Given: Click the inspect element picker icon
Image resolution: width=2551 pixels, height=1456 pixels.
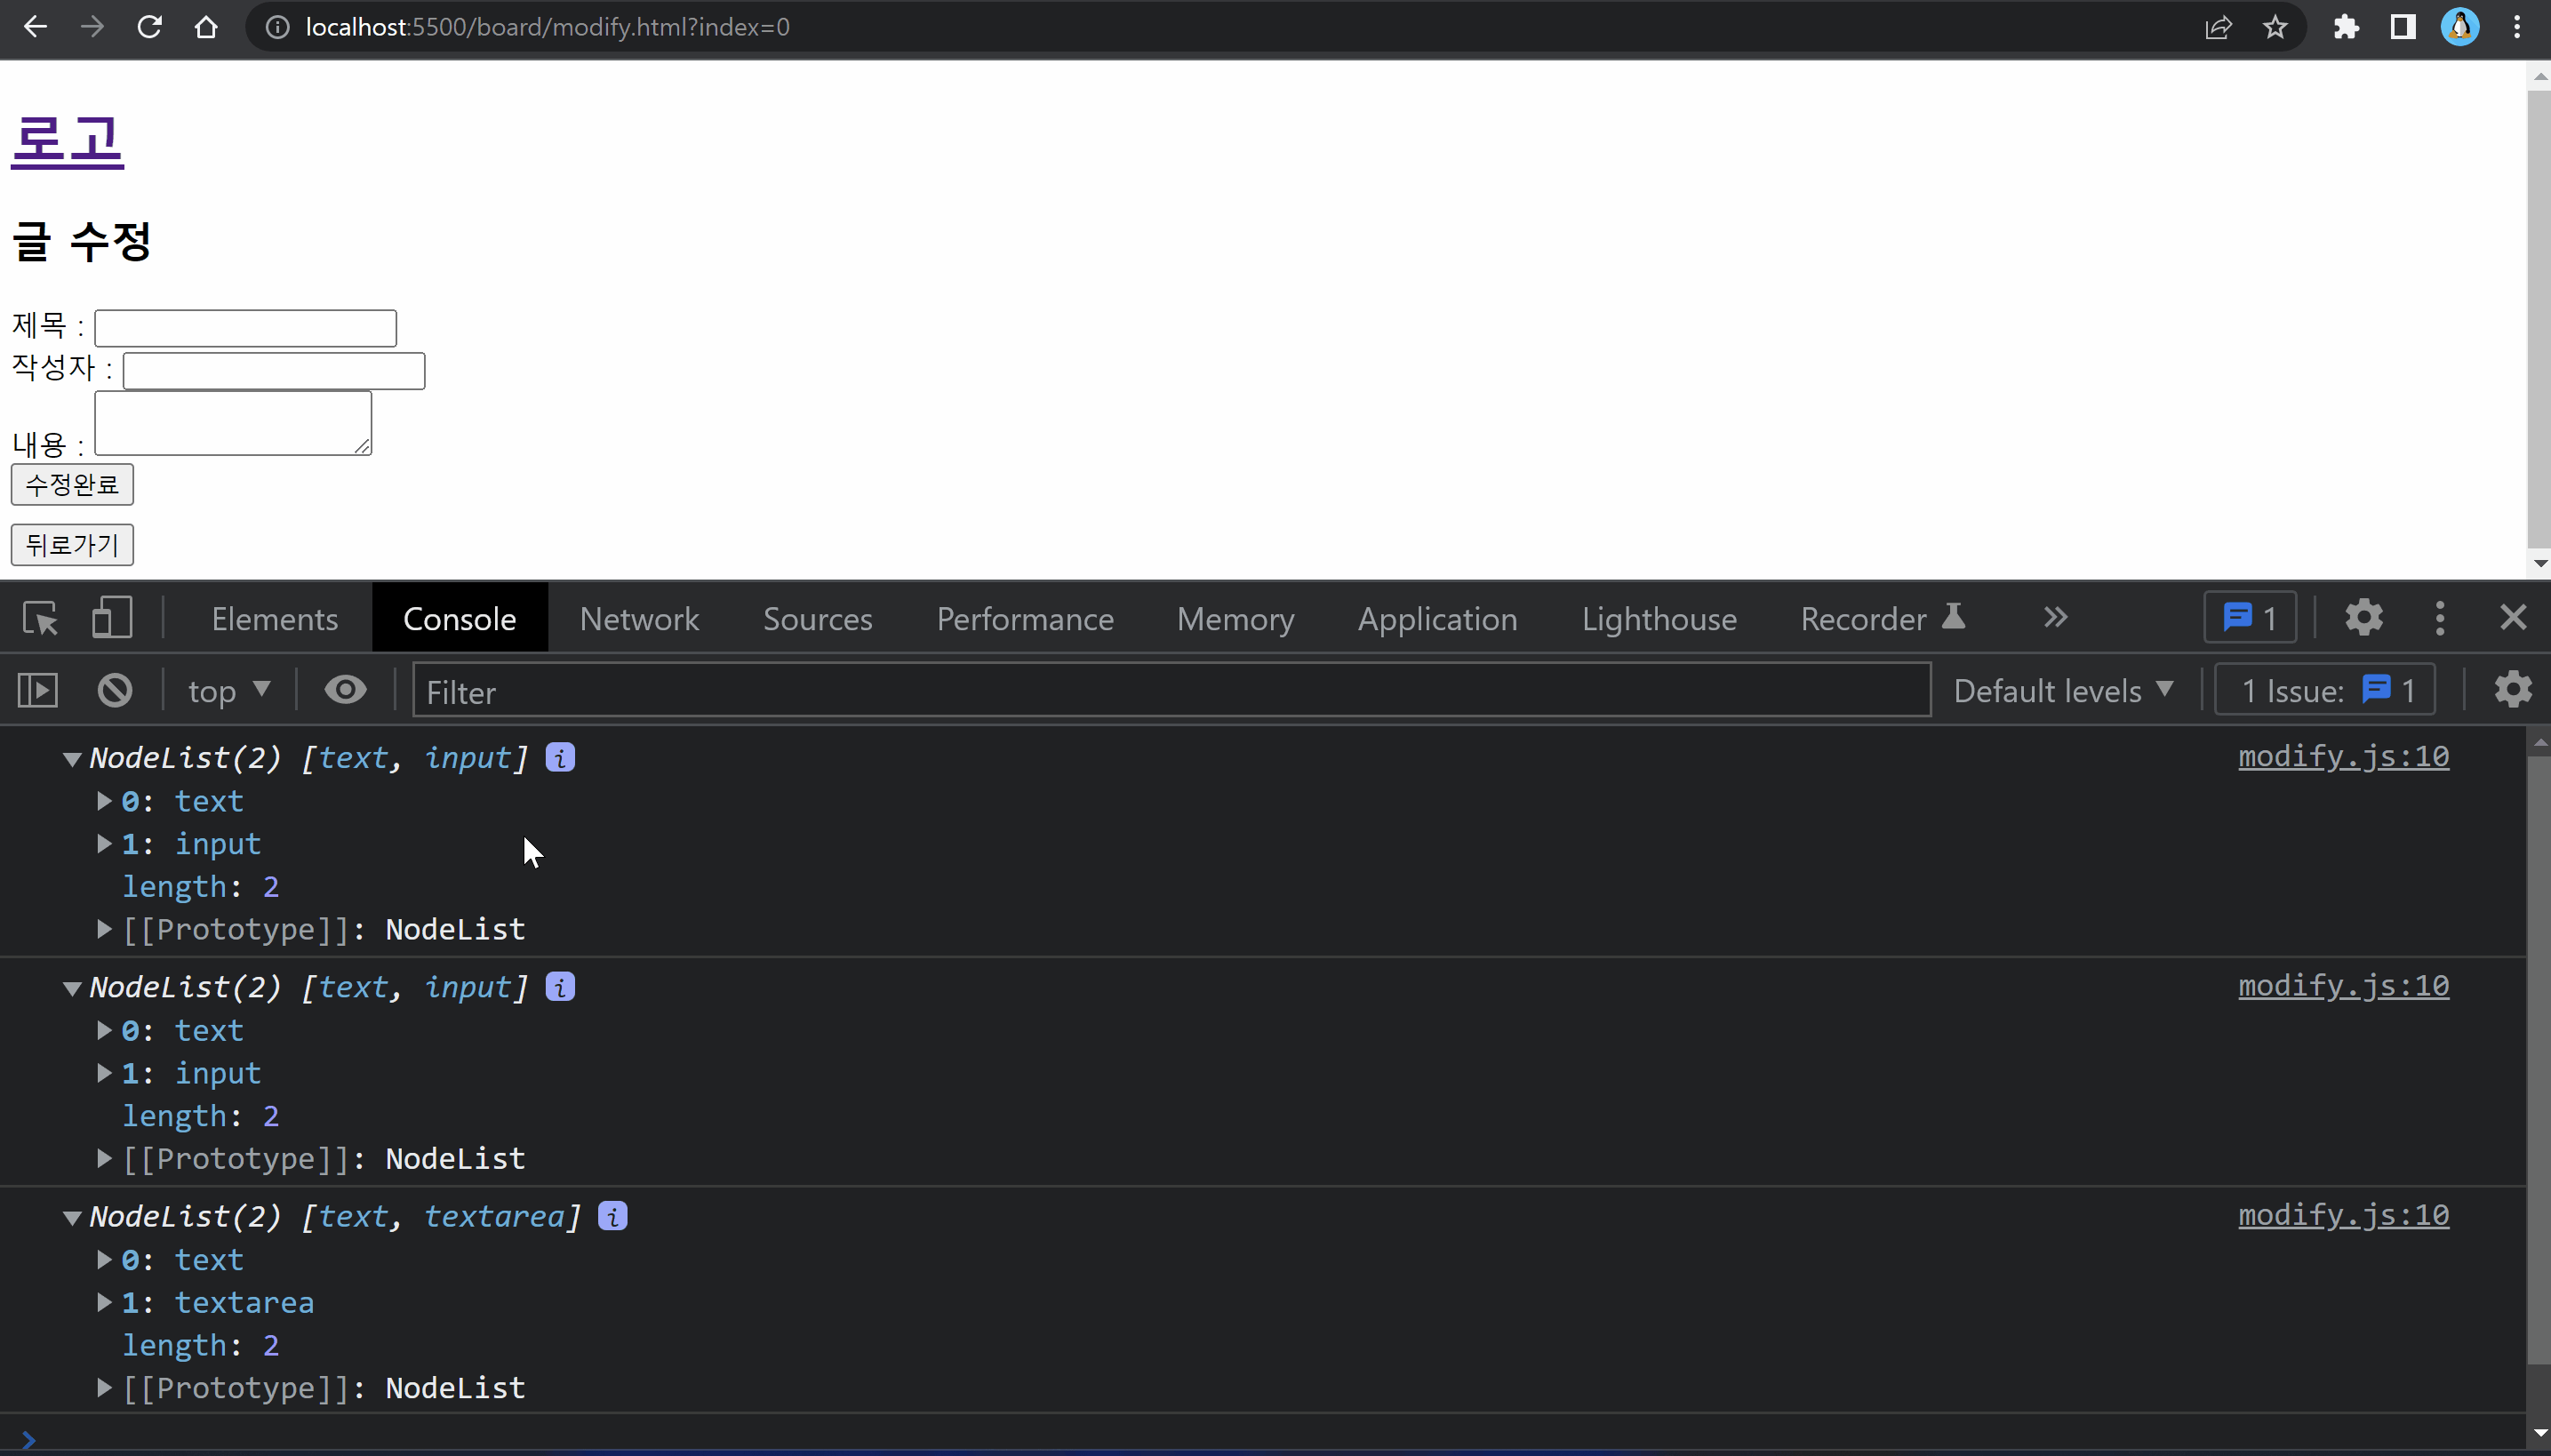Looking at the screenshot, I should click(x=41, y=618).
